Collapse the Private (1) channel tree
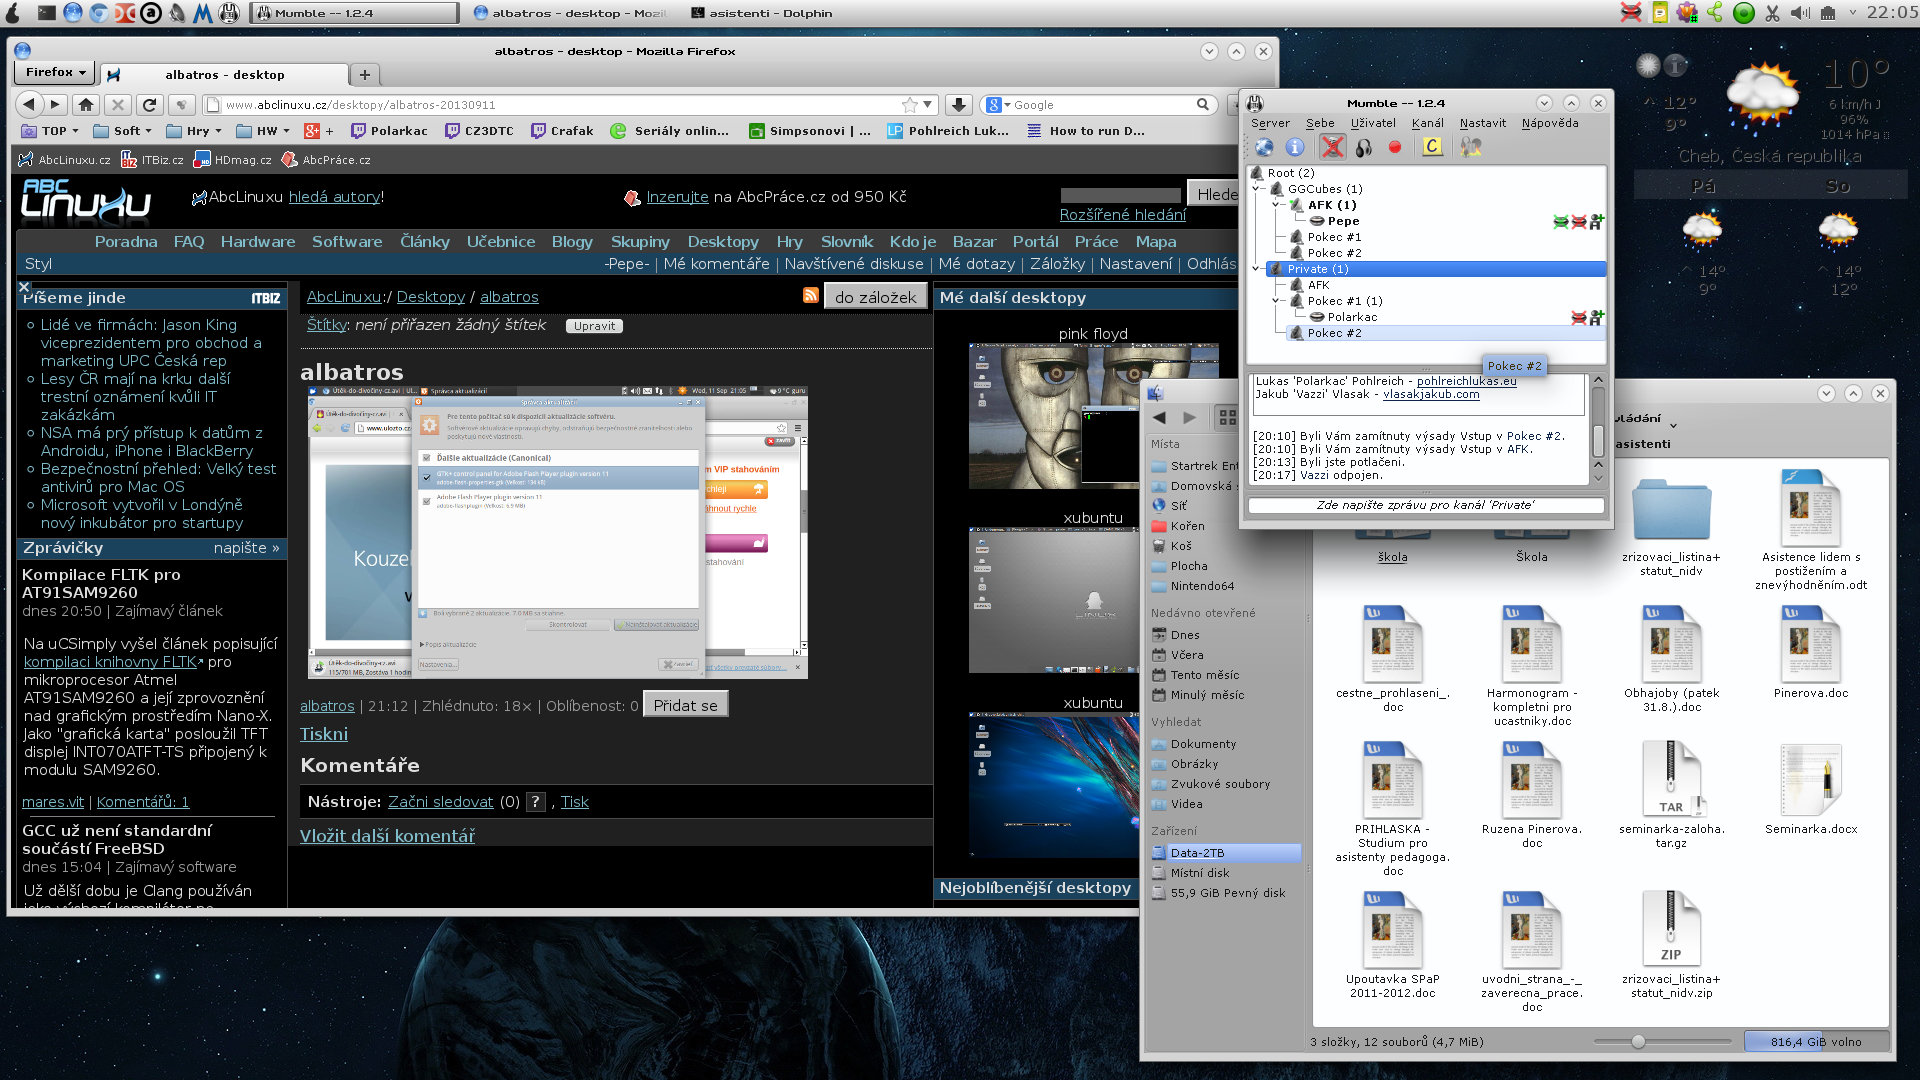1920x1080 pixels. click(x=1257, y=268)
